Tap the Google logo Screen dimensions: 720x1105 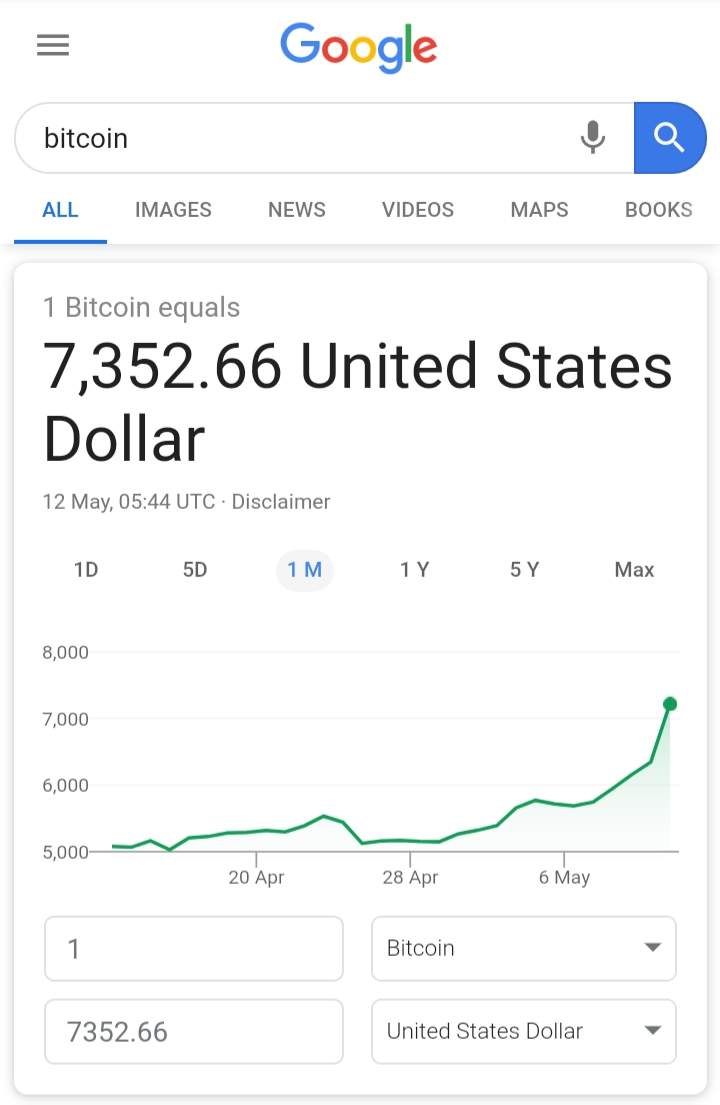(x=359, y=47)
